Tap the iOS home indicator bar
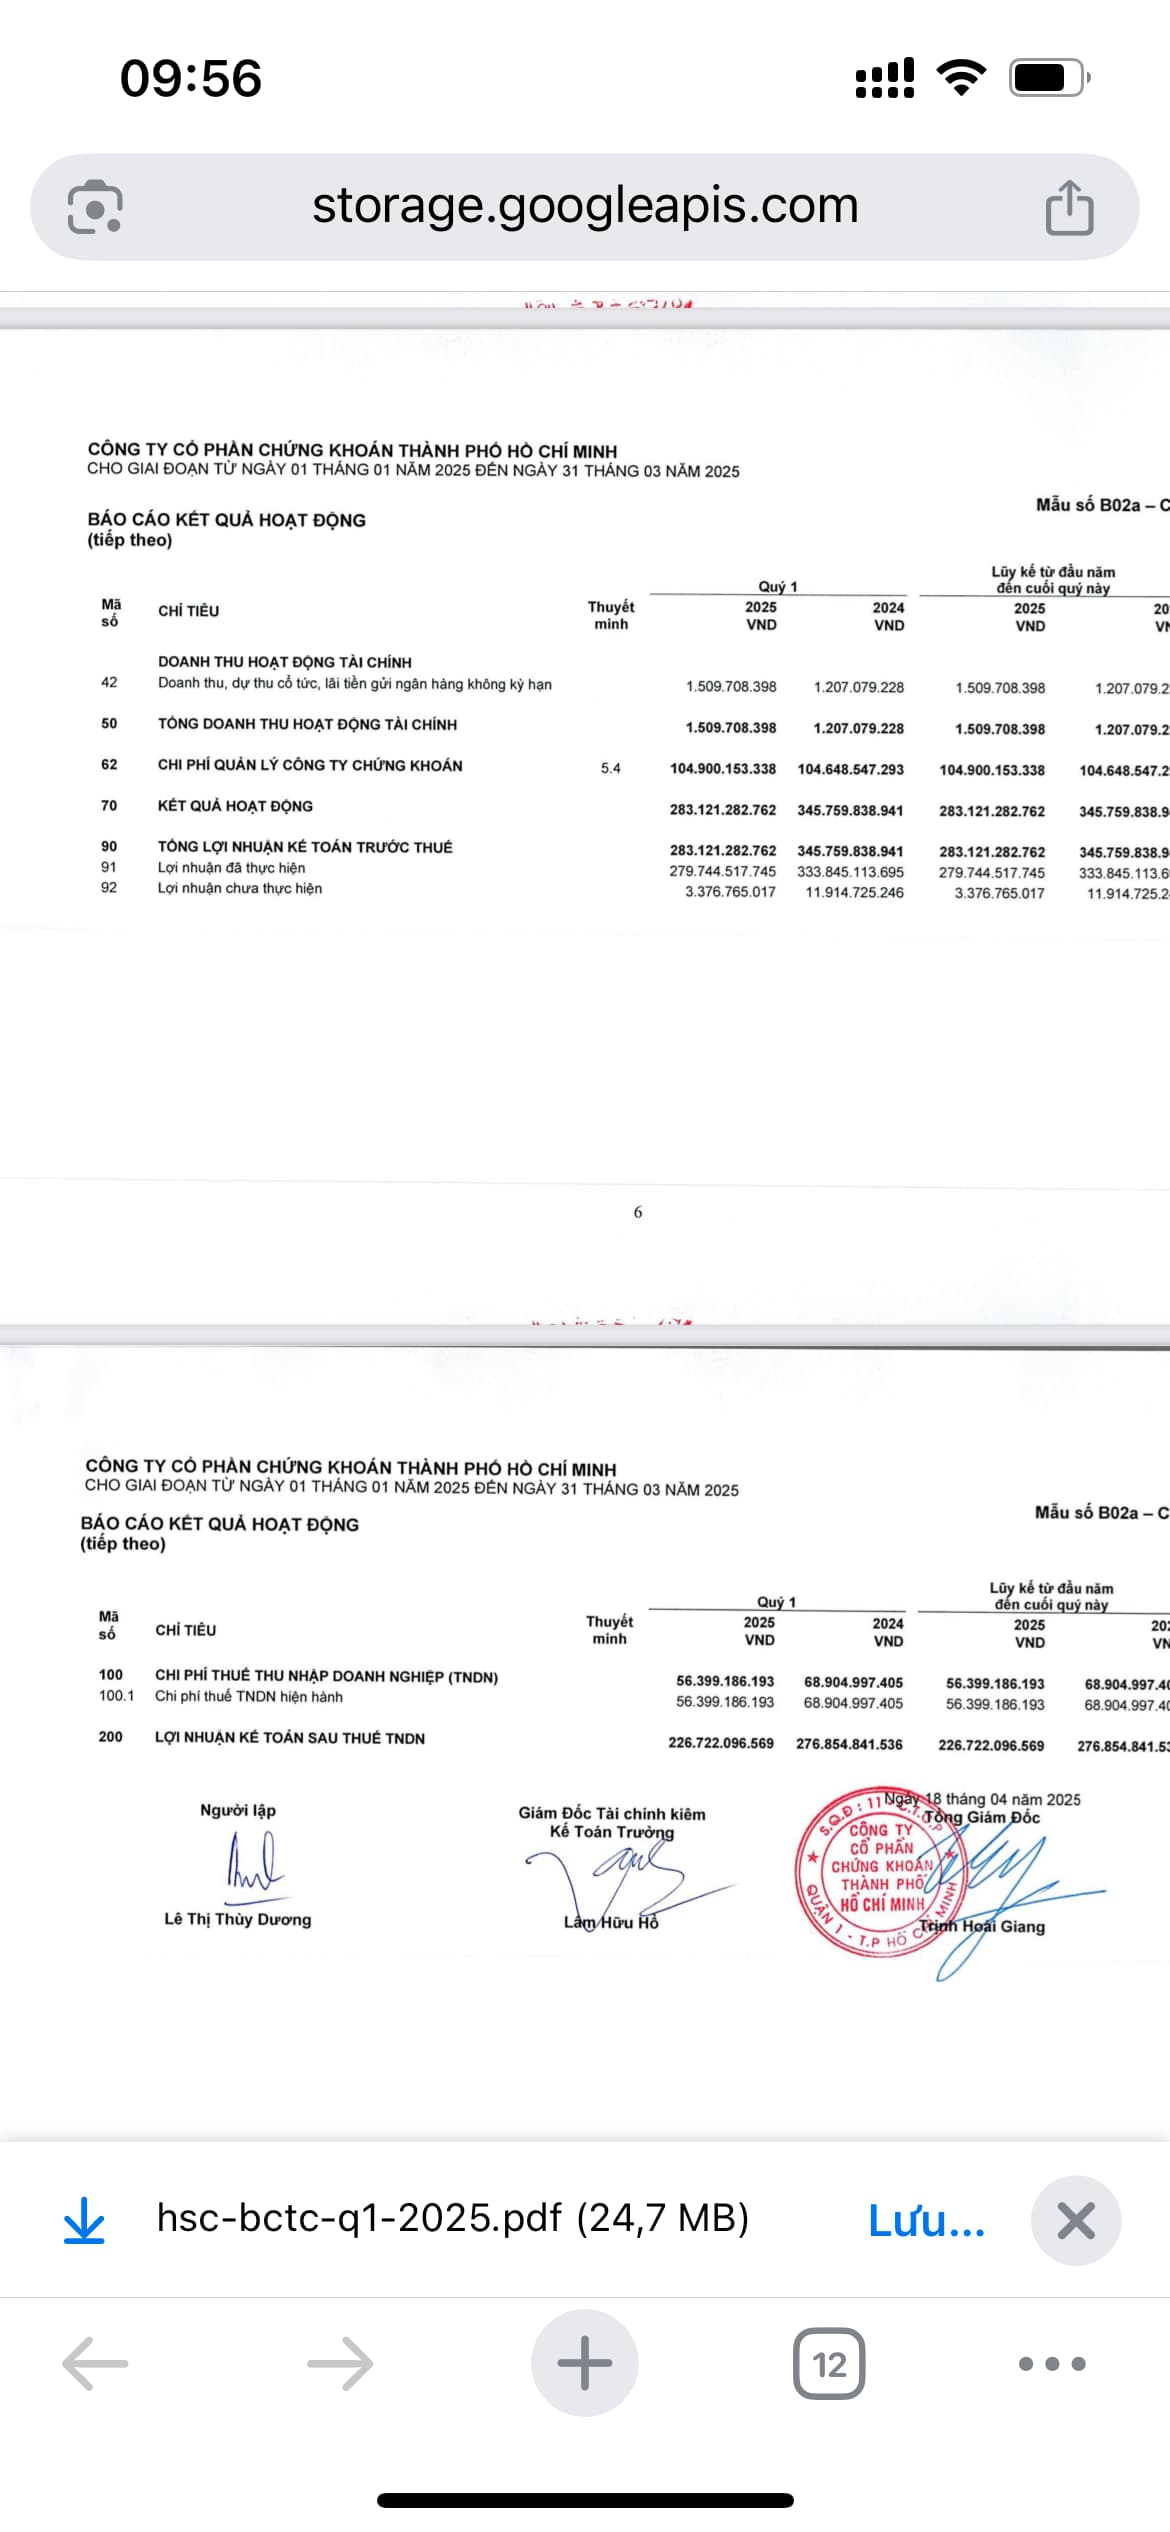 585,2500
